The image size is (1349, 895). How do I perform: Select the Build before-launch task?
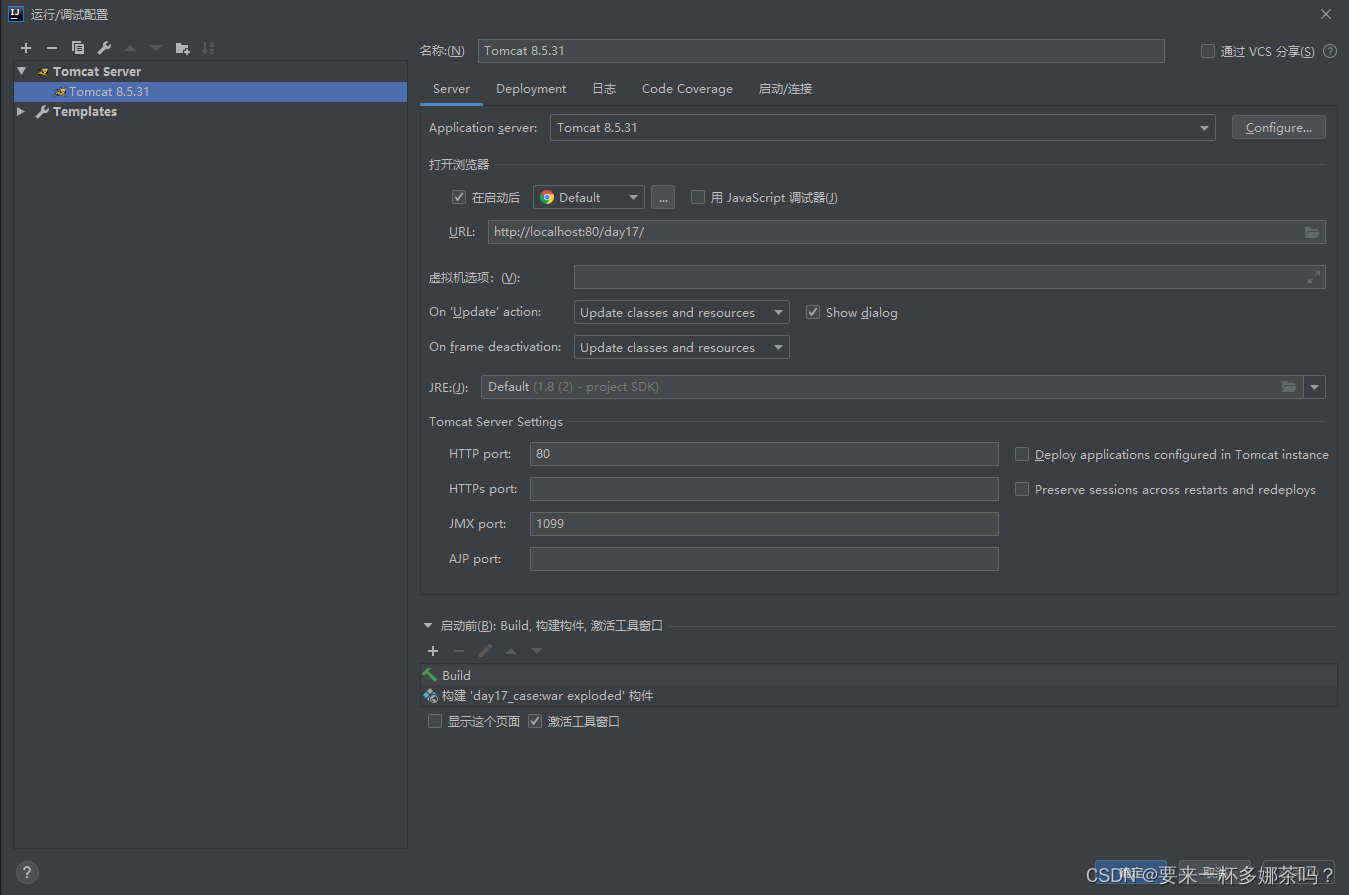[878, 675]
